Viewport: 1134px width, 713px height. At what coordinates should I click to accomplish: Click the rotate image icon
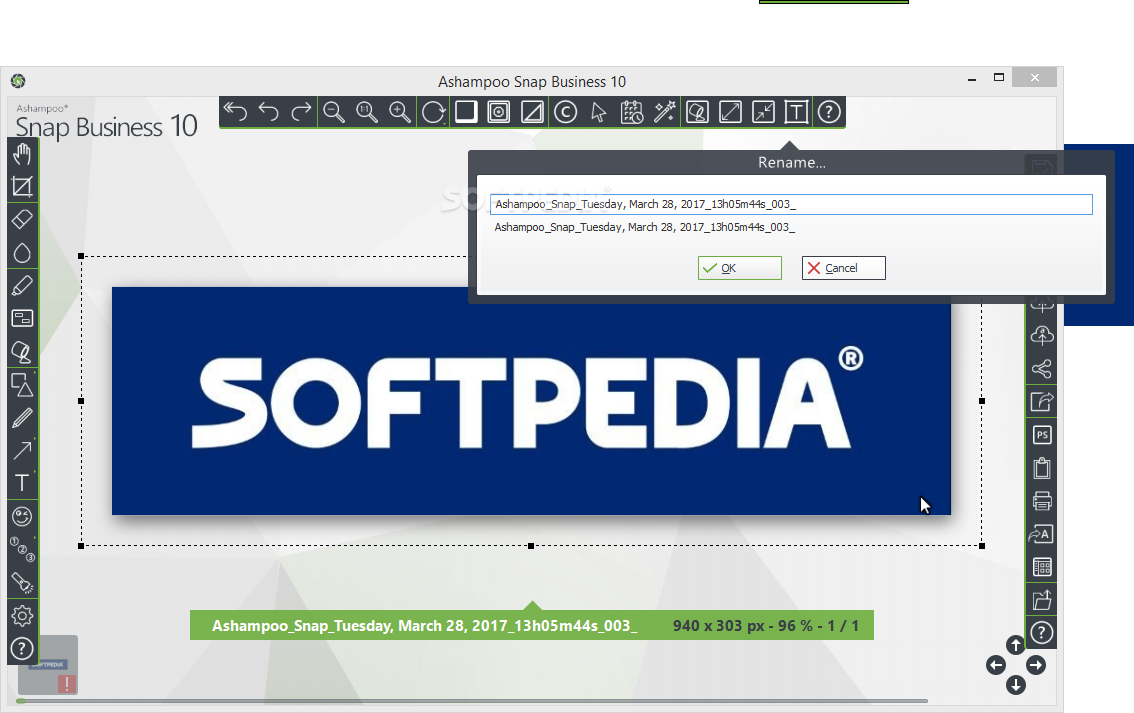(x=433, y=112)
